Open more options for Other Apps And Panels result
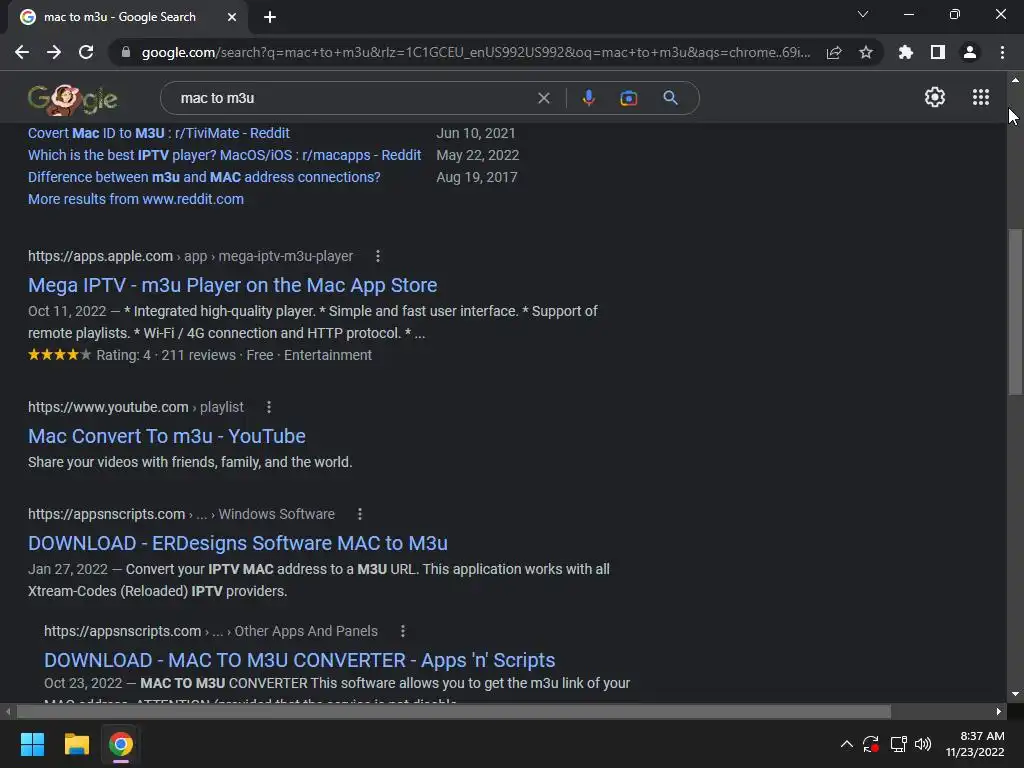Screen dimensions: 1024x768 tap(402, 631)
